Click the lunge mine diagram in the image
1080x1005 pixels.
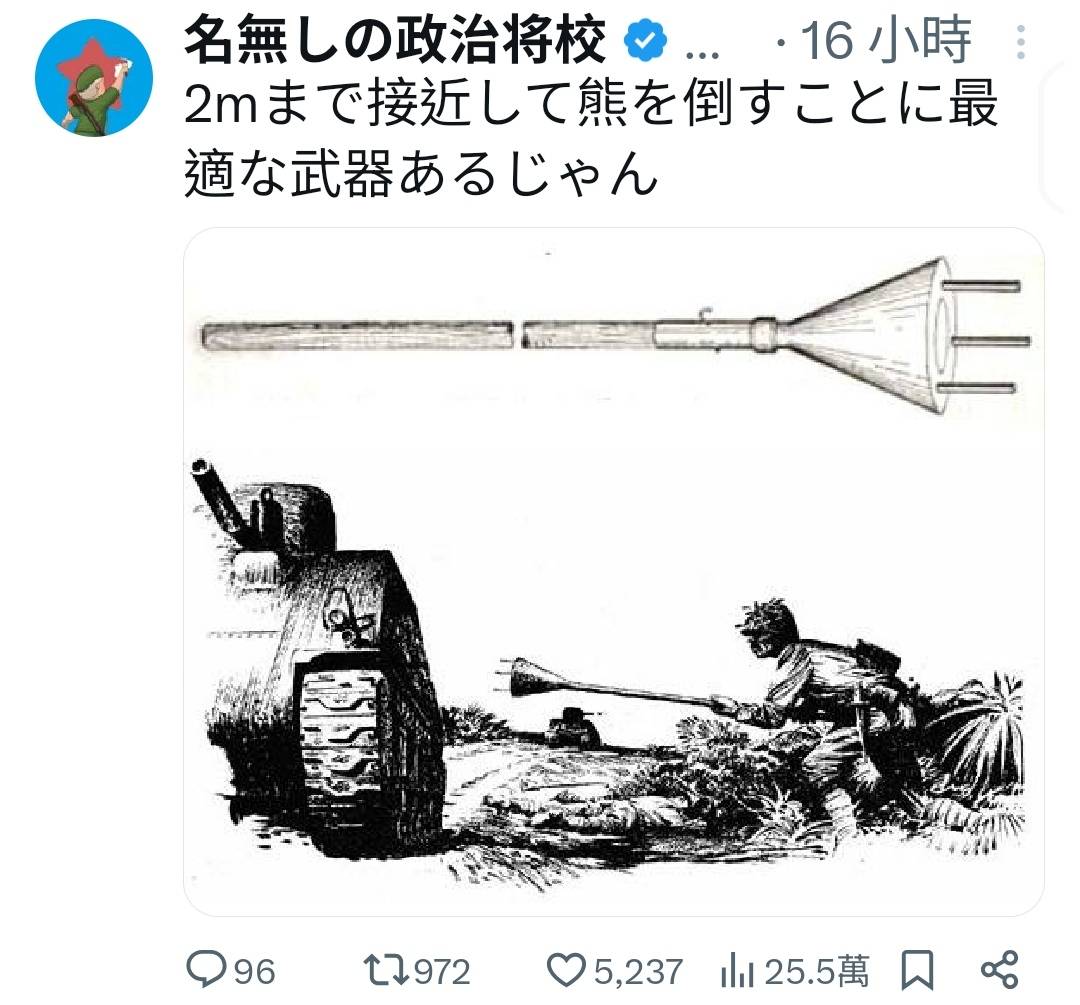click(615, 337)
